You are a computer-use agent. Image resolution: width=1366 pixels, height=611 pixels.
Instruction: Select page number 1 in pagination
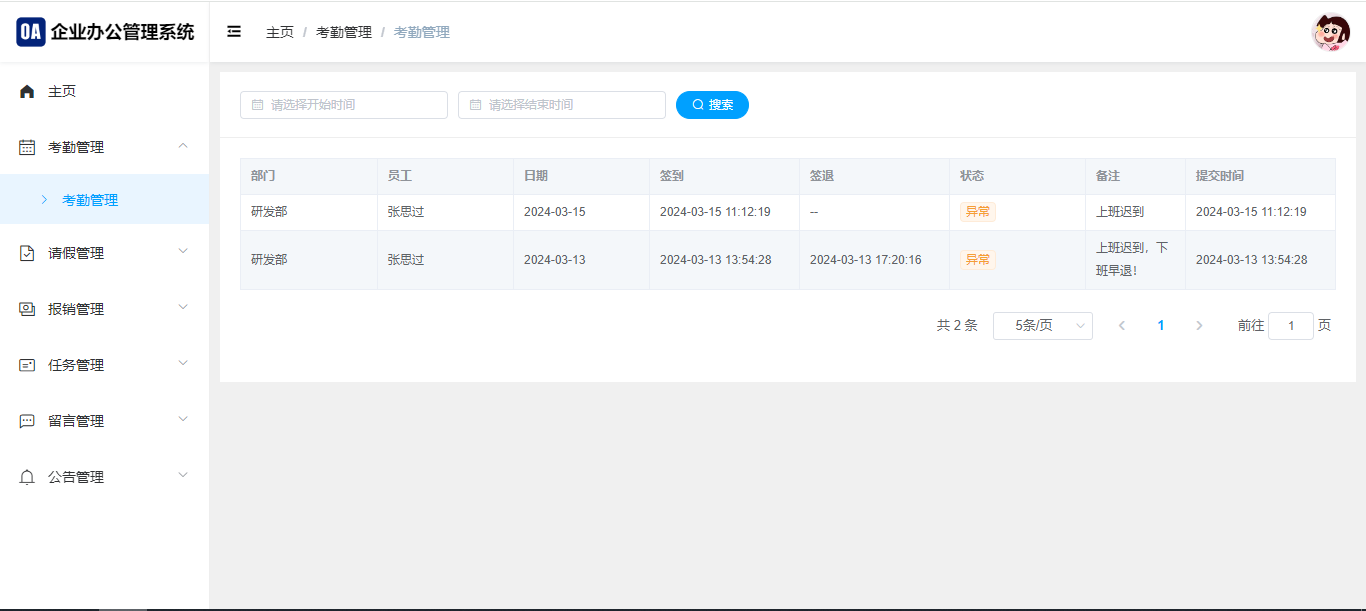pos(1161,326)
